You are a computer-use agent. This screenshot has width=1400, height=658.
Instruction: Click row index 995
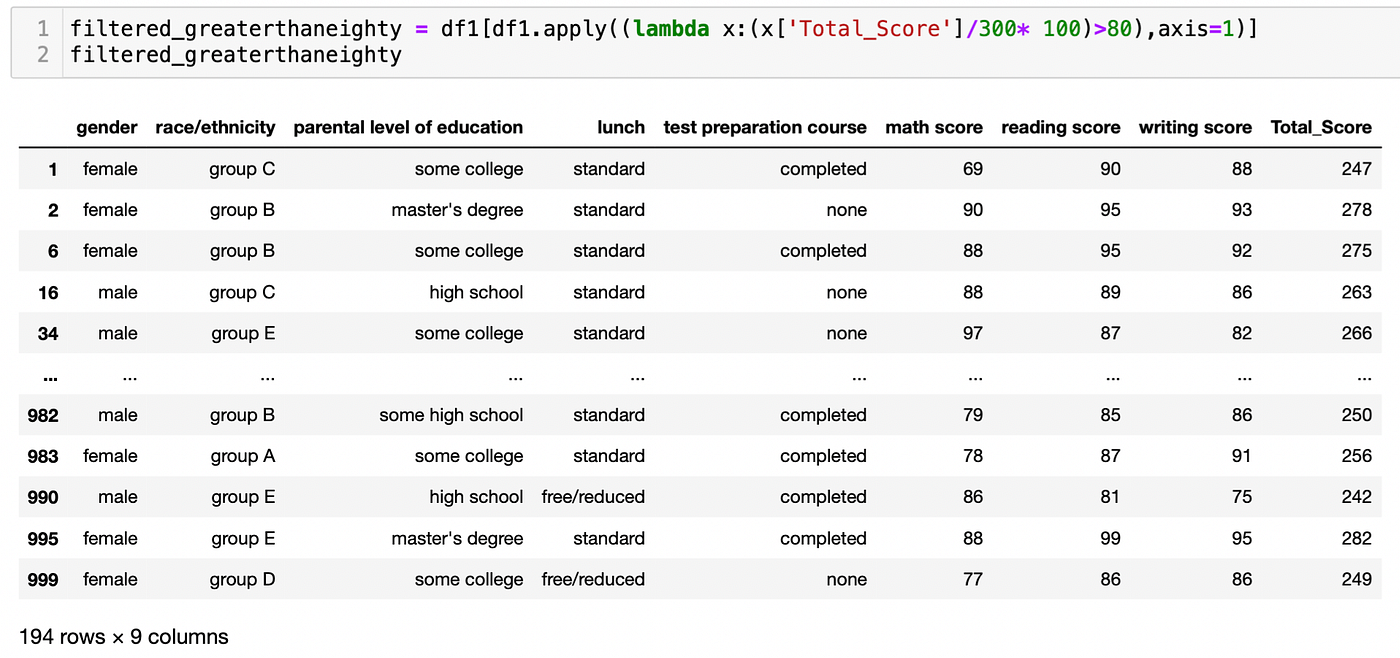[43, 539]
